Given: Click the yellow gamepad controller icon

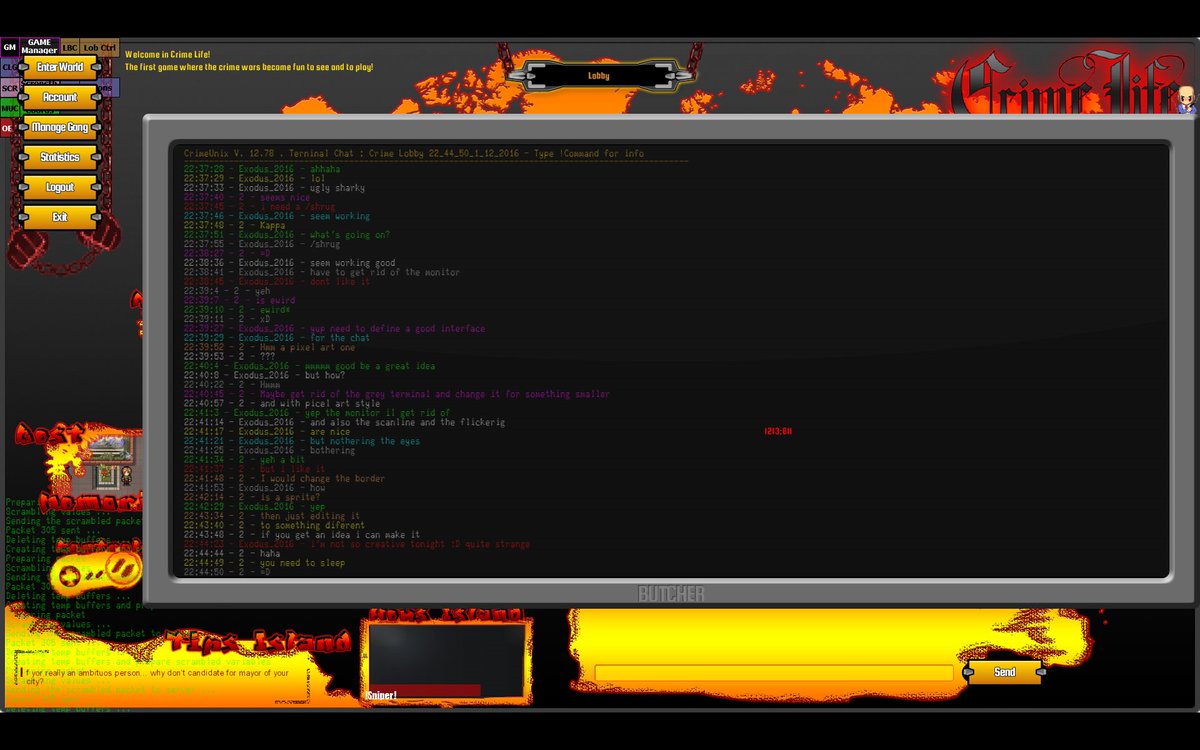Looking at the screenshot, I should (x=97, y=574).
